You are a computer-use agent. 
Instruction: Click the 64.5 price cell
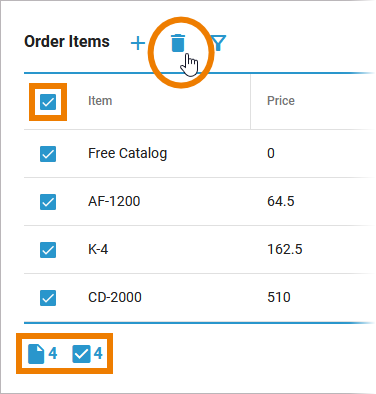[281, 201]
